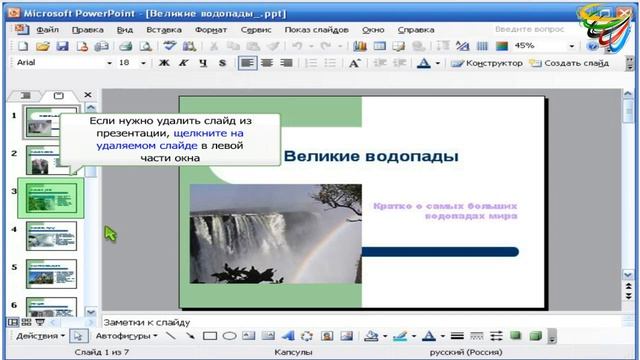Switch to the Outline tab in left pane
640x360 pixels.
[x=25, y=96]
